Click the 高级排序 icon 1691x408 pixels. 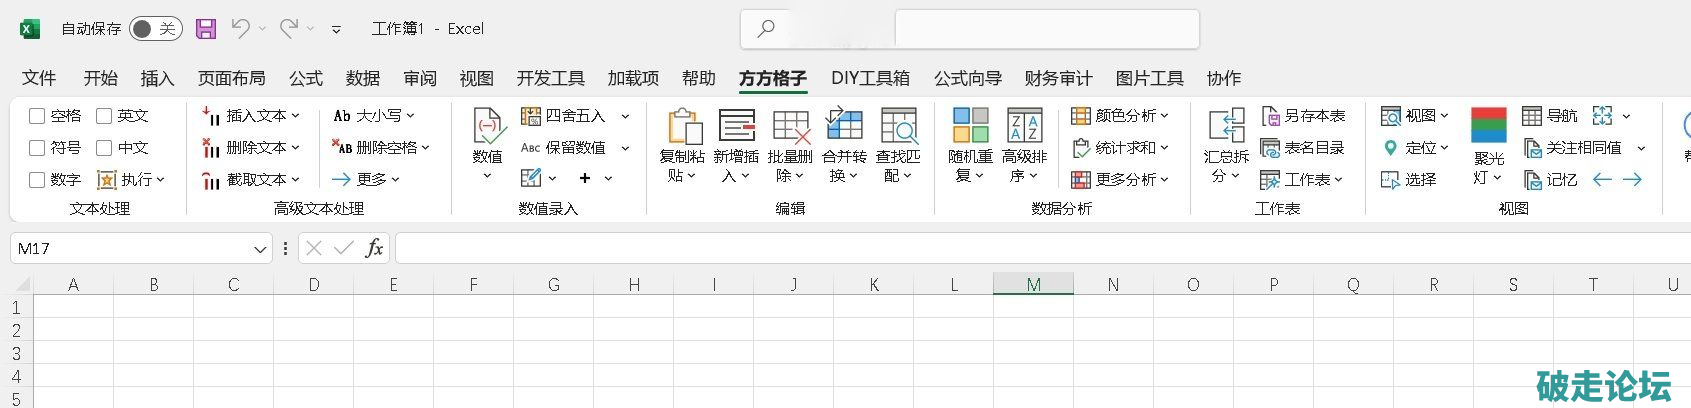[x=1025, y=127]
